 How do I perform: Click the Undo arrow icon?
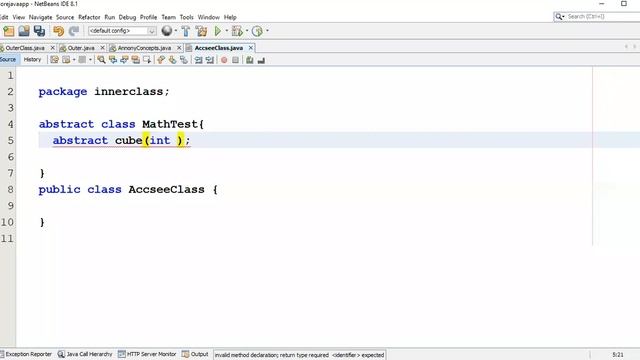click(59, 31)
